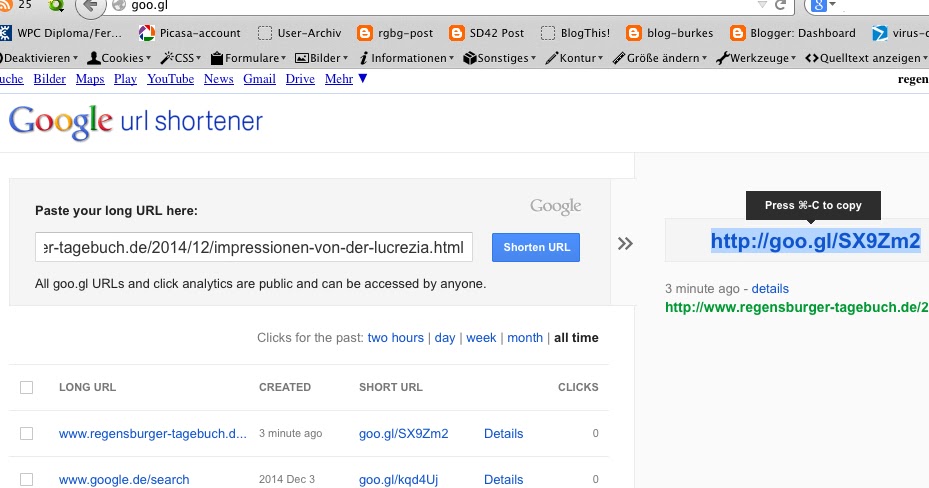
Task: Open details link under the short URL
Action: (x=770, y=289)
